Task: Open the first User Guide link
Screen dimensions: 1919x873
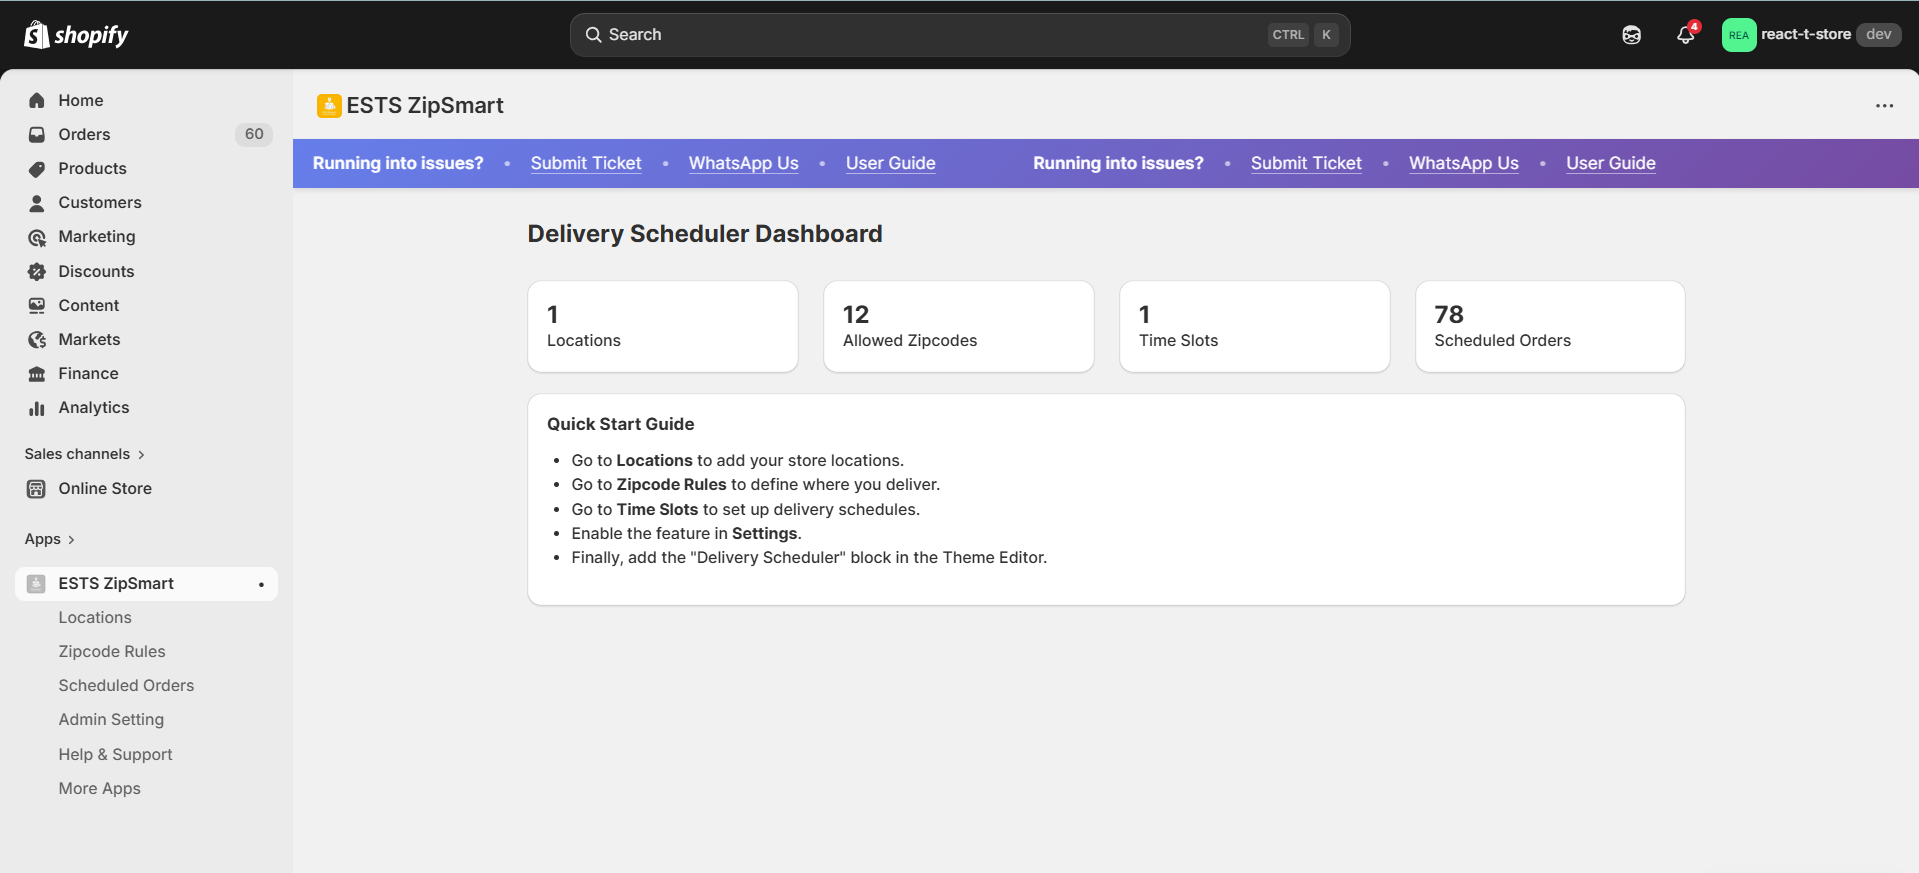Action: tap(890, 163)
